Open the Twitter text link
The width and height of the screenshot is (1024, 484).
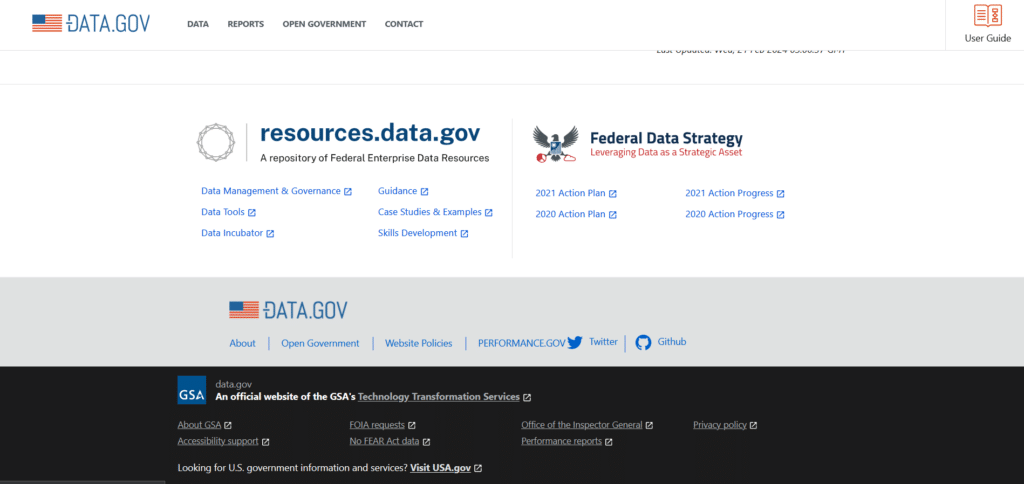[603, 342]
